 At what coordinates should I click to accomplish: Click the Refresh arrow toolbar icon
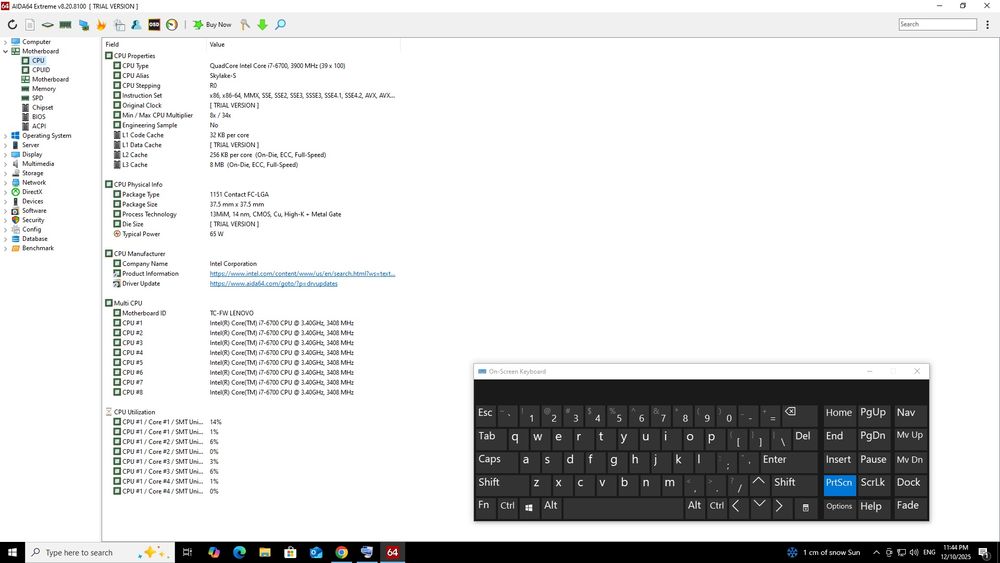tap(12, 25)
